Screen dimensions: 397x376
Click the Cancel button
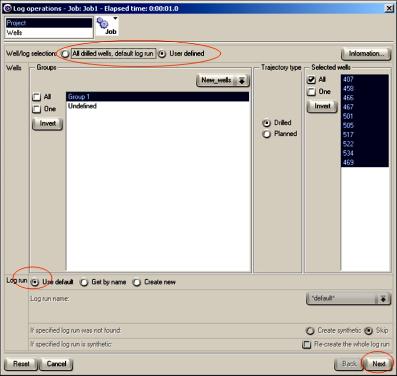[x=56, y=364]
